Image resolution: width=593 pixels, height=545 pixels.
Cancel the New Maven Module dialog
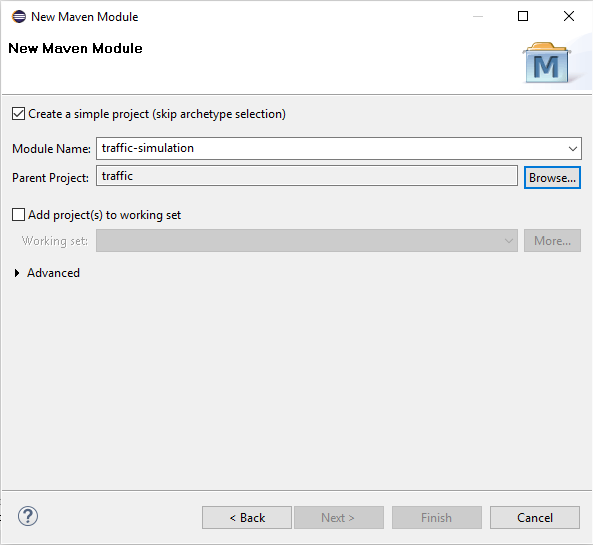535,517
